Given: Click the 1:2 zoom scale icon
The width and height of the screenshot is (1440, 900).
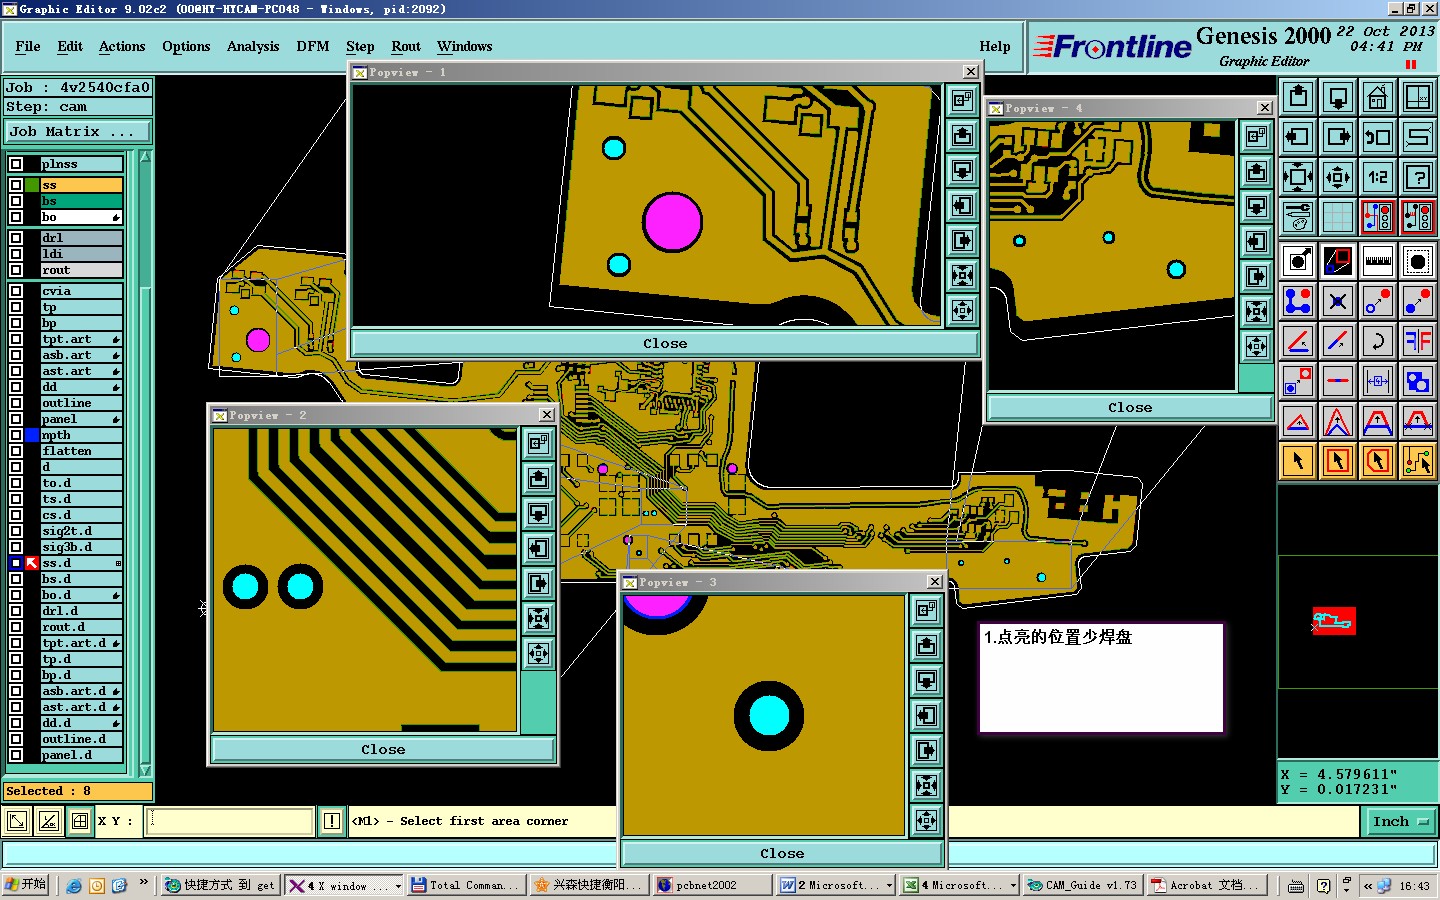Looking at the screenshot, I should 1378,177.
